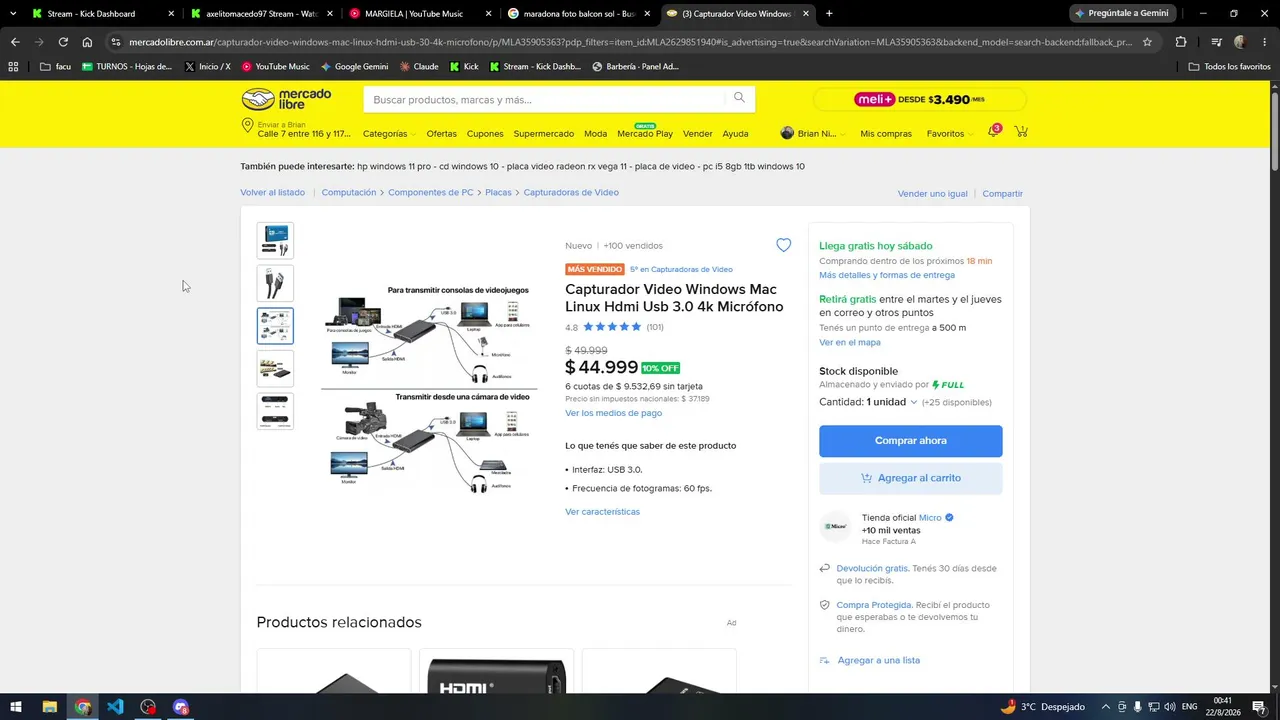Open the YouTube Music bookmark
Image resolution: width=1280 pixels, height=720 pixels.
(275, 67)
